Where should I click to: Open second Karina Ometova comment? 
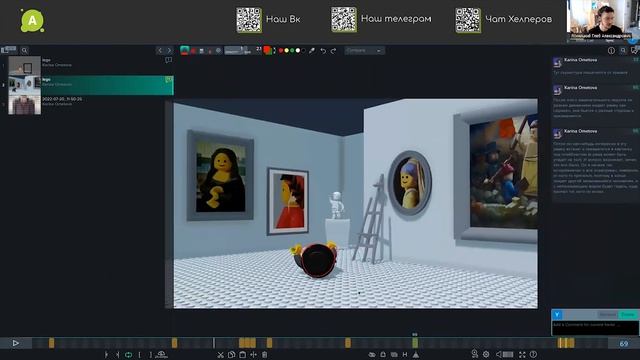coord(596,102)
